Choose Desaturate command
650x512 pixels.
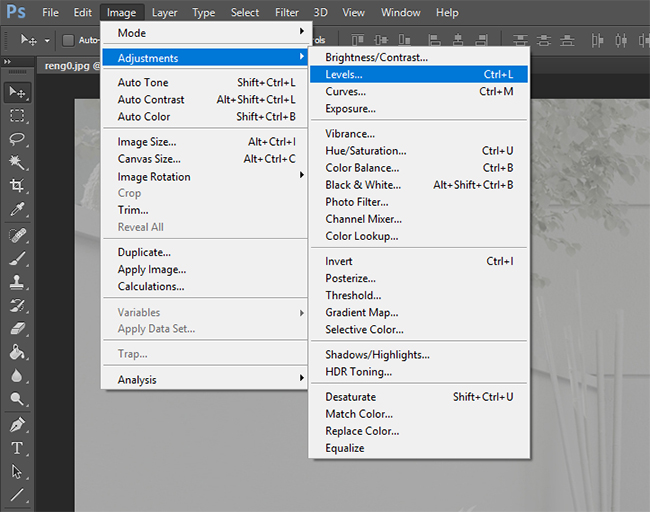click(419, 397)
